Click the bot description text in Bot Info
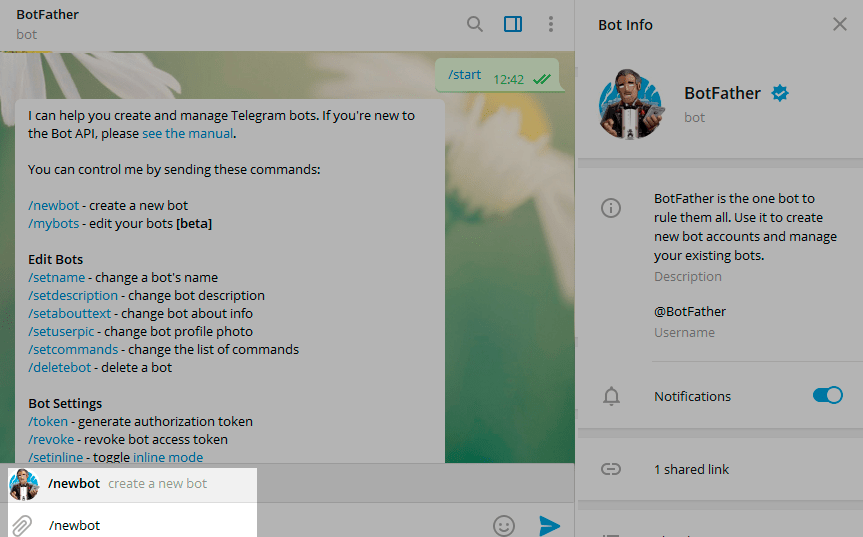 745,227
